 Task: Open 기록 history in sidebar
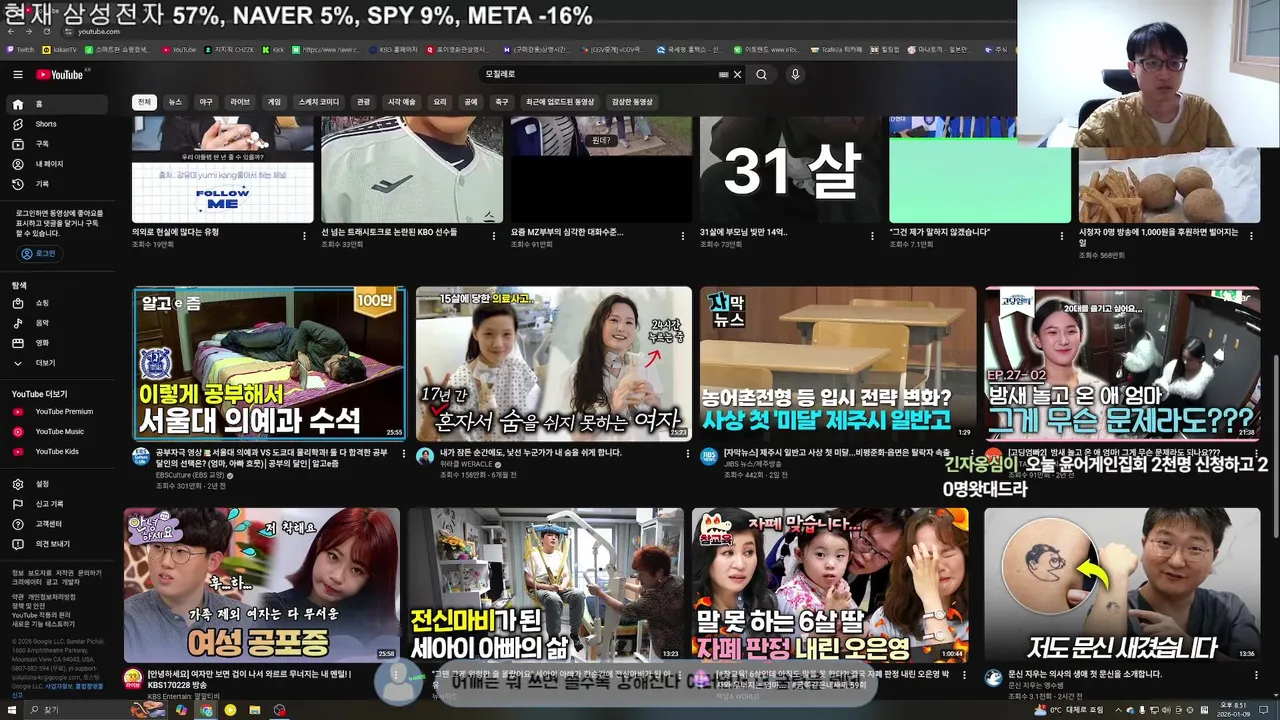56,184
